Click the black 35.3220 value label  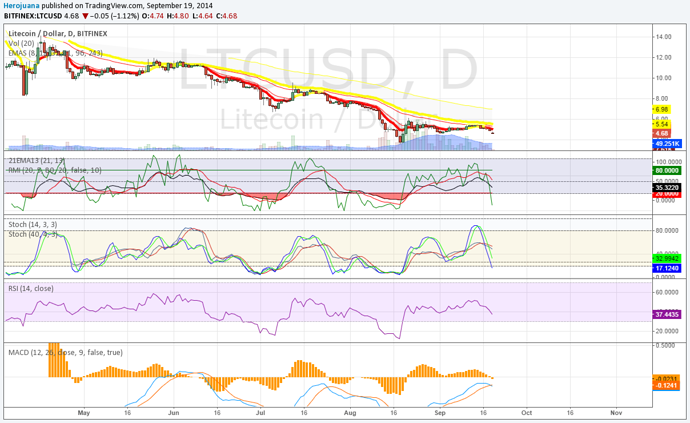tap(667, 188)
